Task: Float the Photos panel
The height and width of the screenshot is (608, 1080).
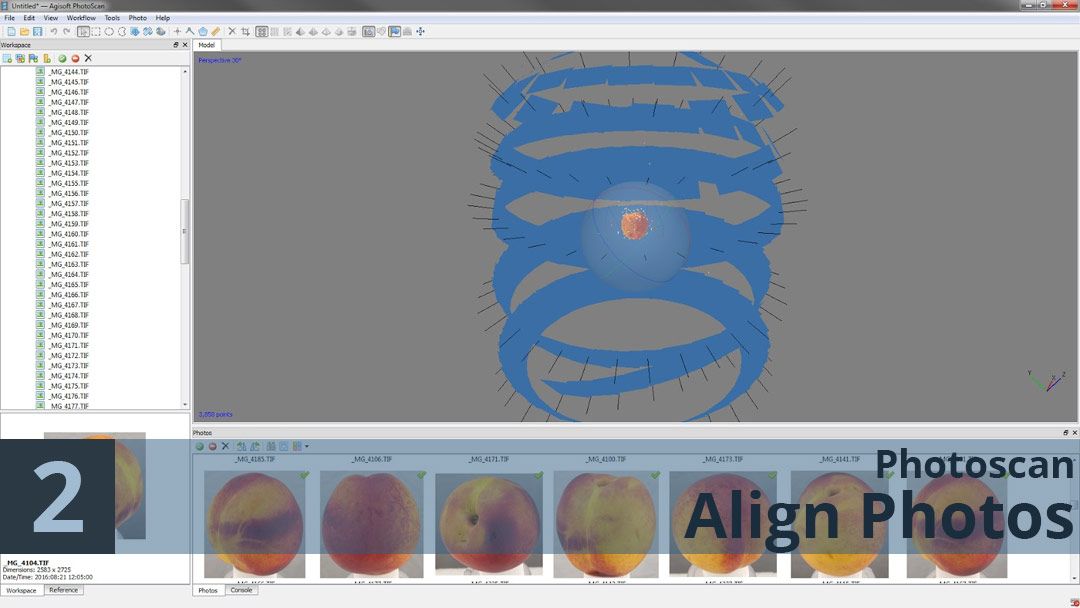Action: 1066,432
